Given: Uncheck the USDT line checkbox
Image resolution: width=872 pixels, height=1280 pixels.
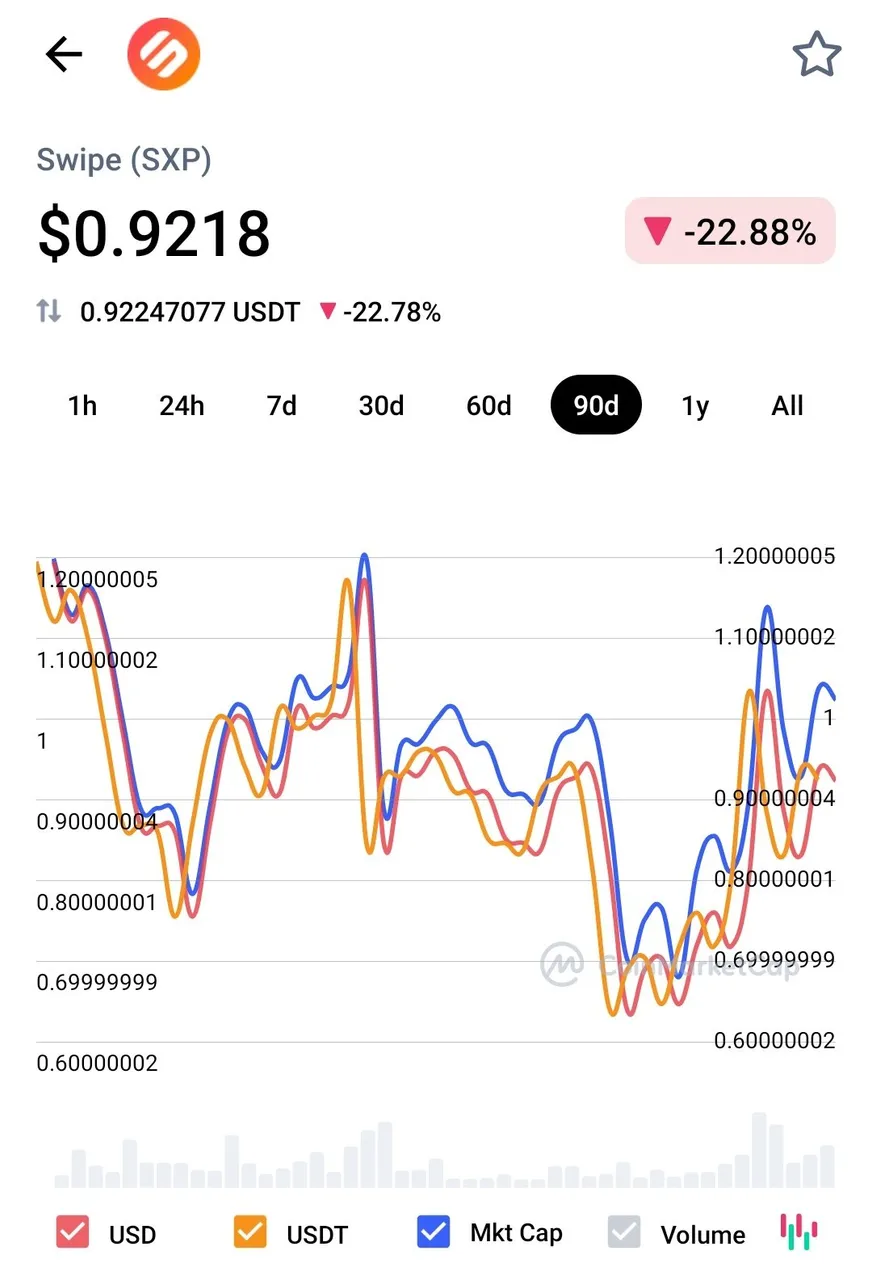Looking at the screenshot, I should click(250, 1232).
